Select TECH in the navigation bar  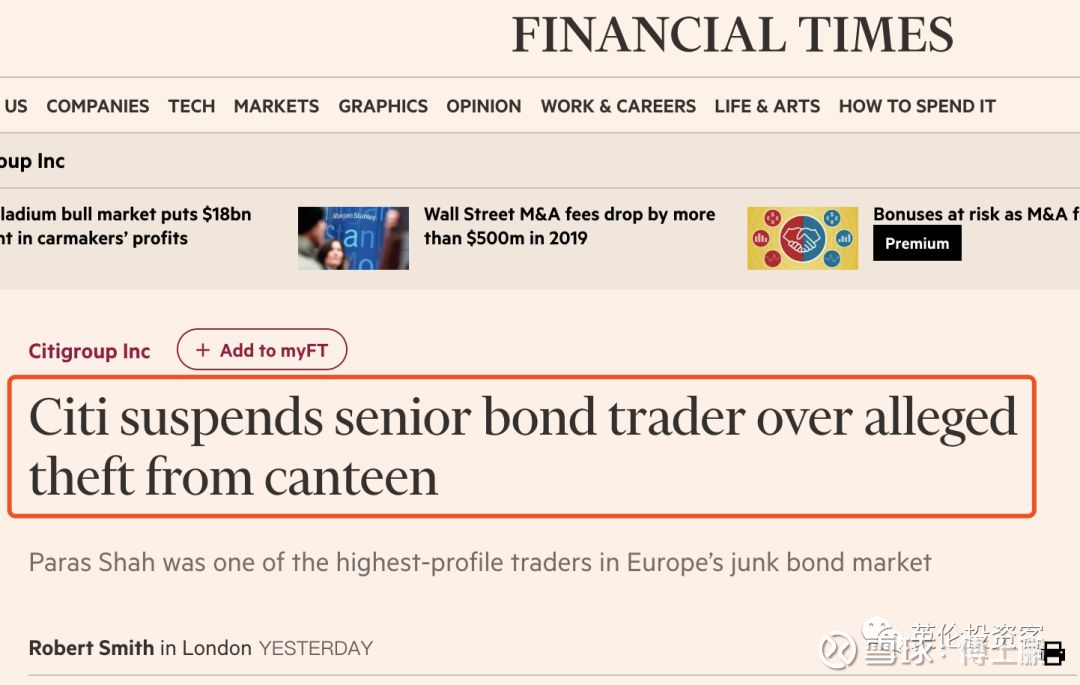(x=191, y=106)
